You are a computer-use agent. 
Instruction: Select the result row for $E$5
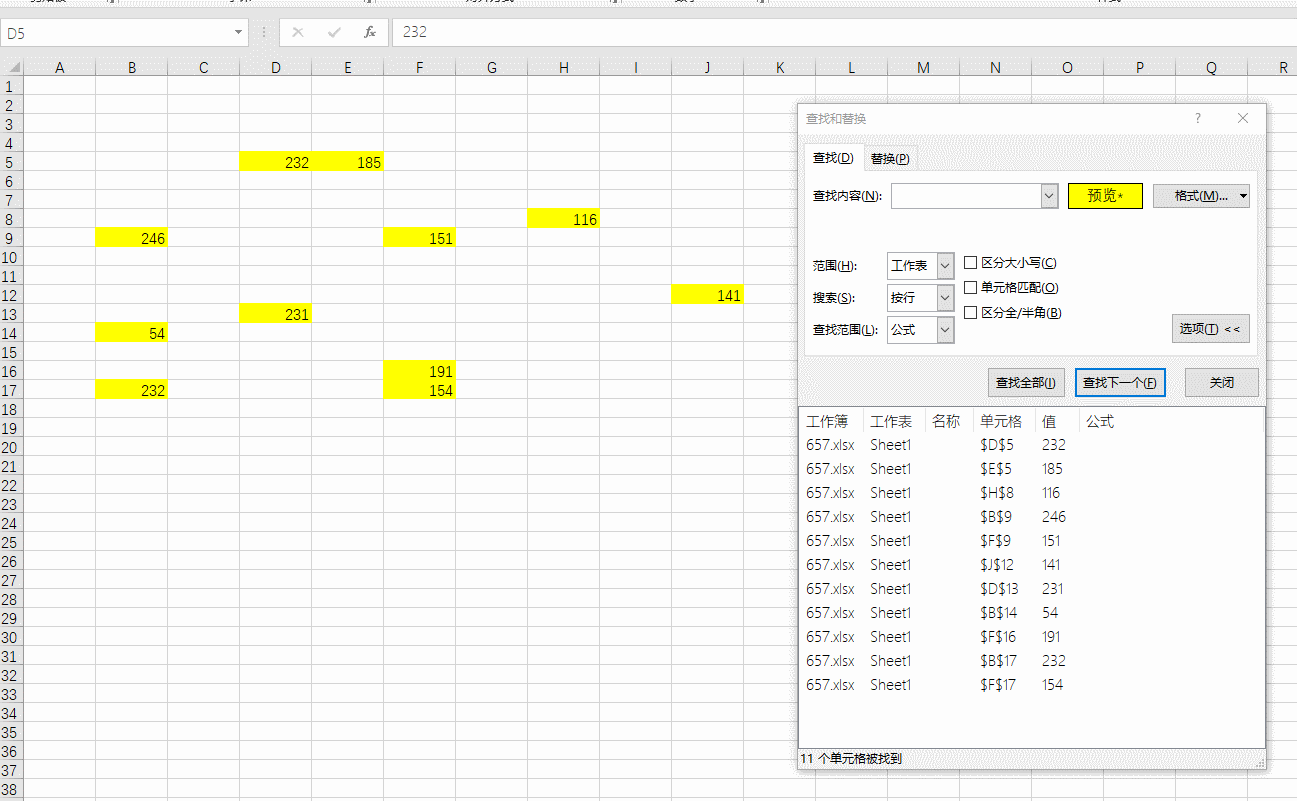1031,469
